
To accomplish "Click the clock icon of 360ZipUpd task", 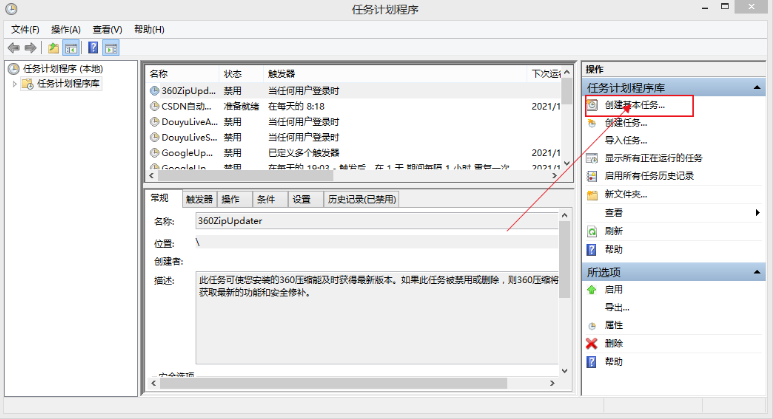I will click(154, 91).
